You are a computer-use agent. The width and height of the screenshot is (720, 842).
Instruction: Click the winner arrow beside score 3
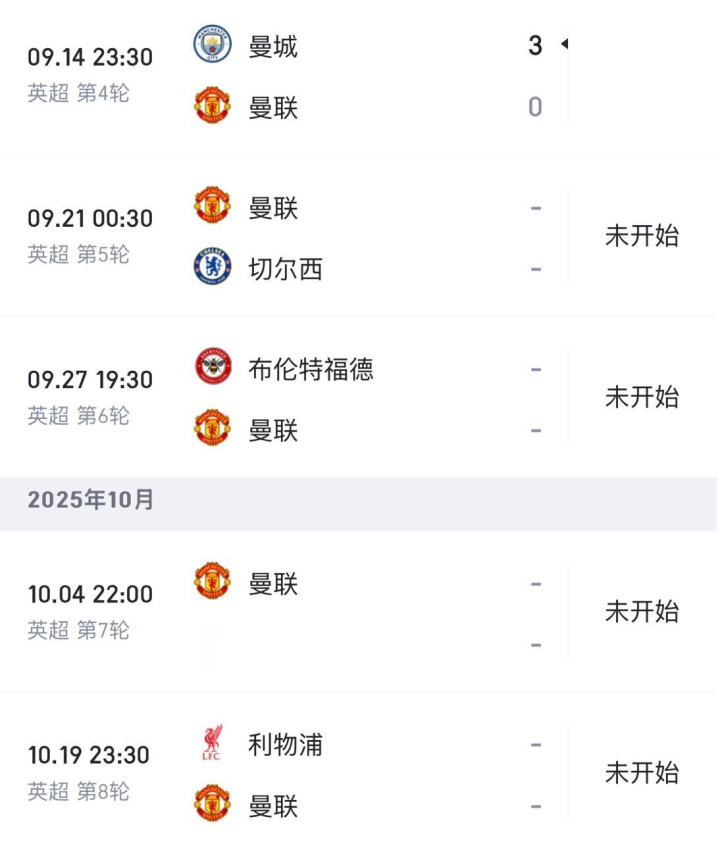(x=564, y=45)
